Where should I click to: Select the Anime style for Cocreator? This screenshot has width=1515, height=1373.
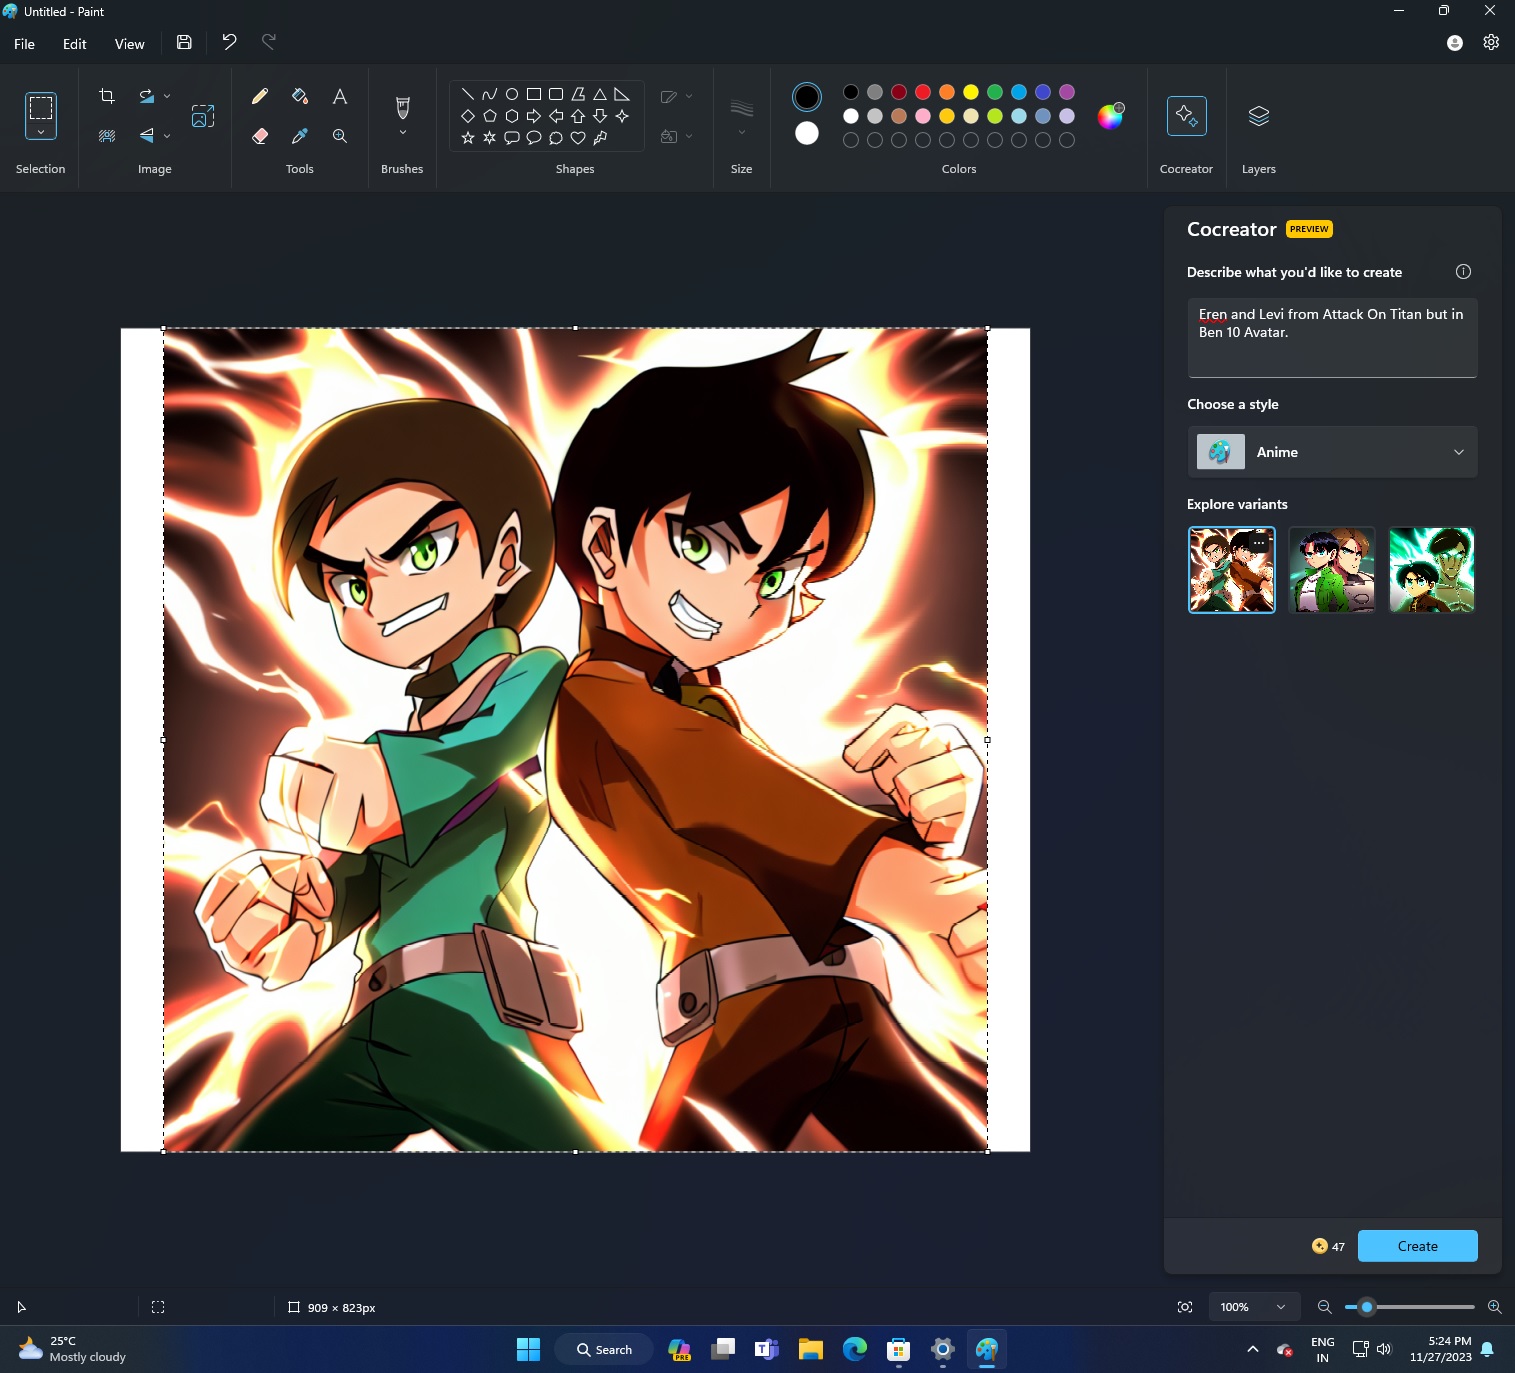1332,451
